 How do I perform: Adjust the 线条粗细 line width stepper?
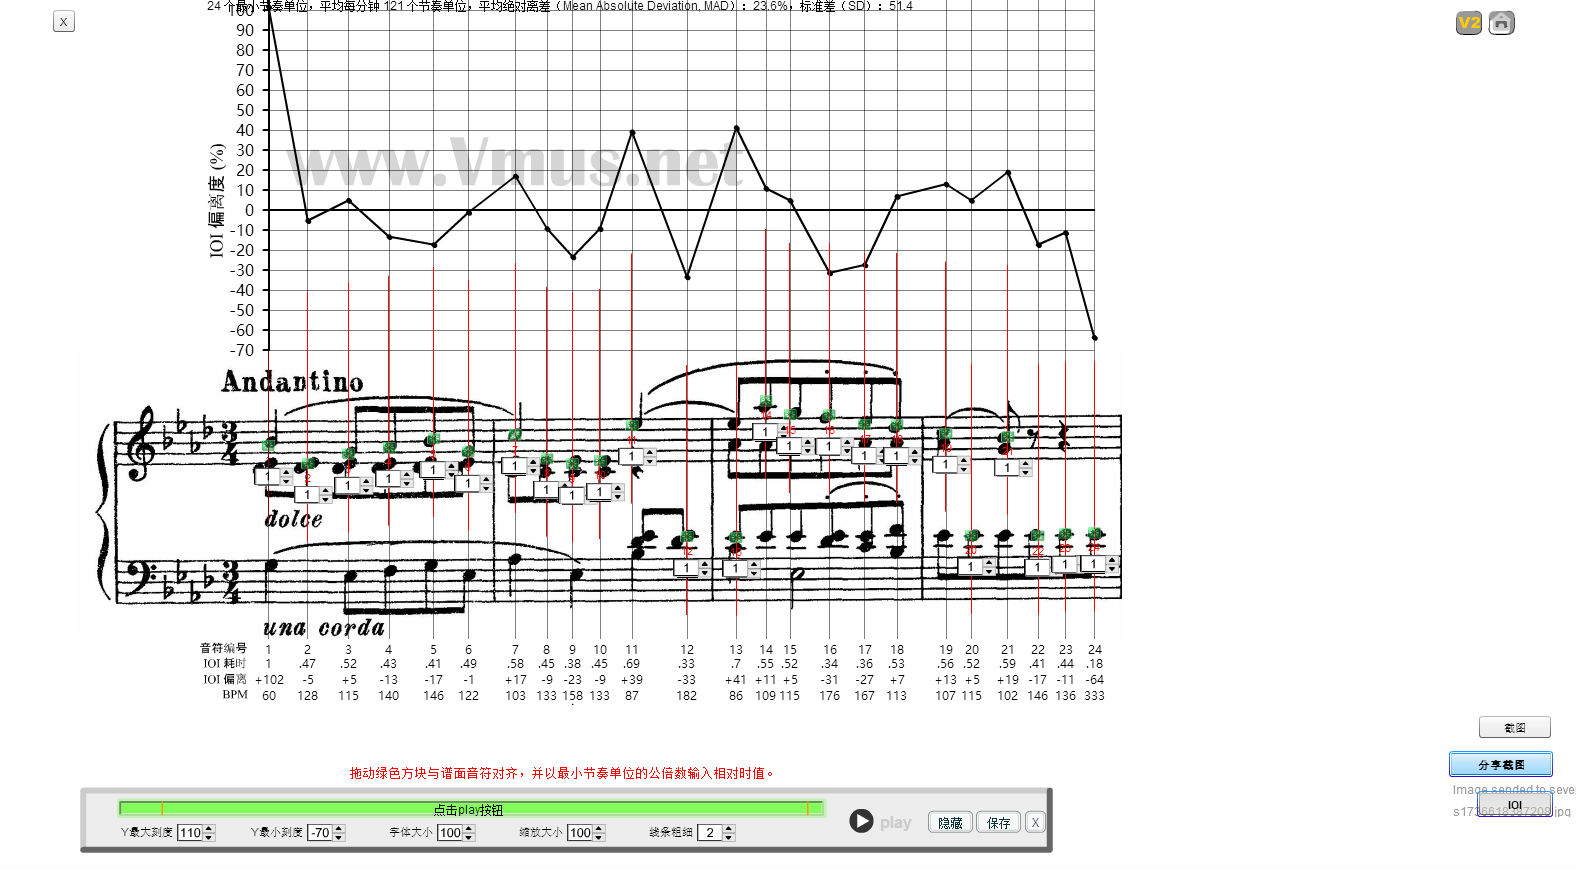tap(729, 832)
